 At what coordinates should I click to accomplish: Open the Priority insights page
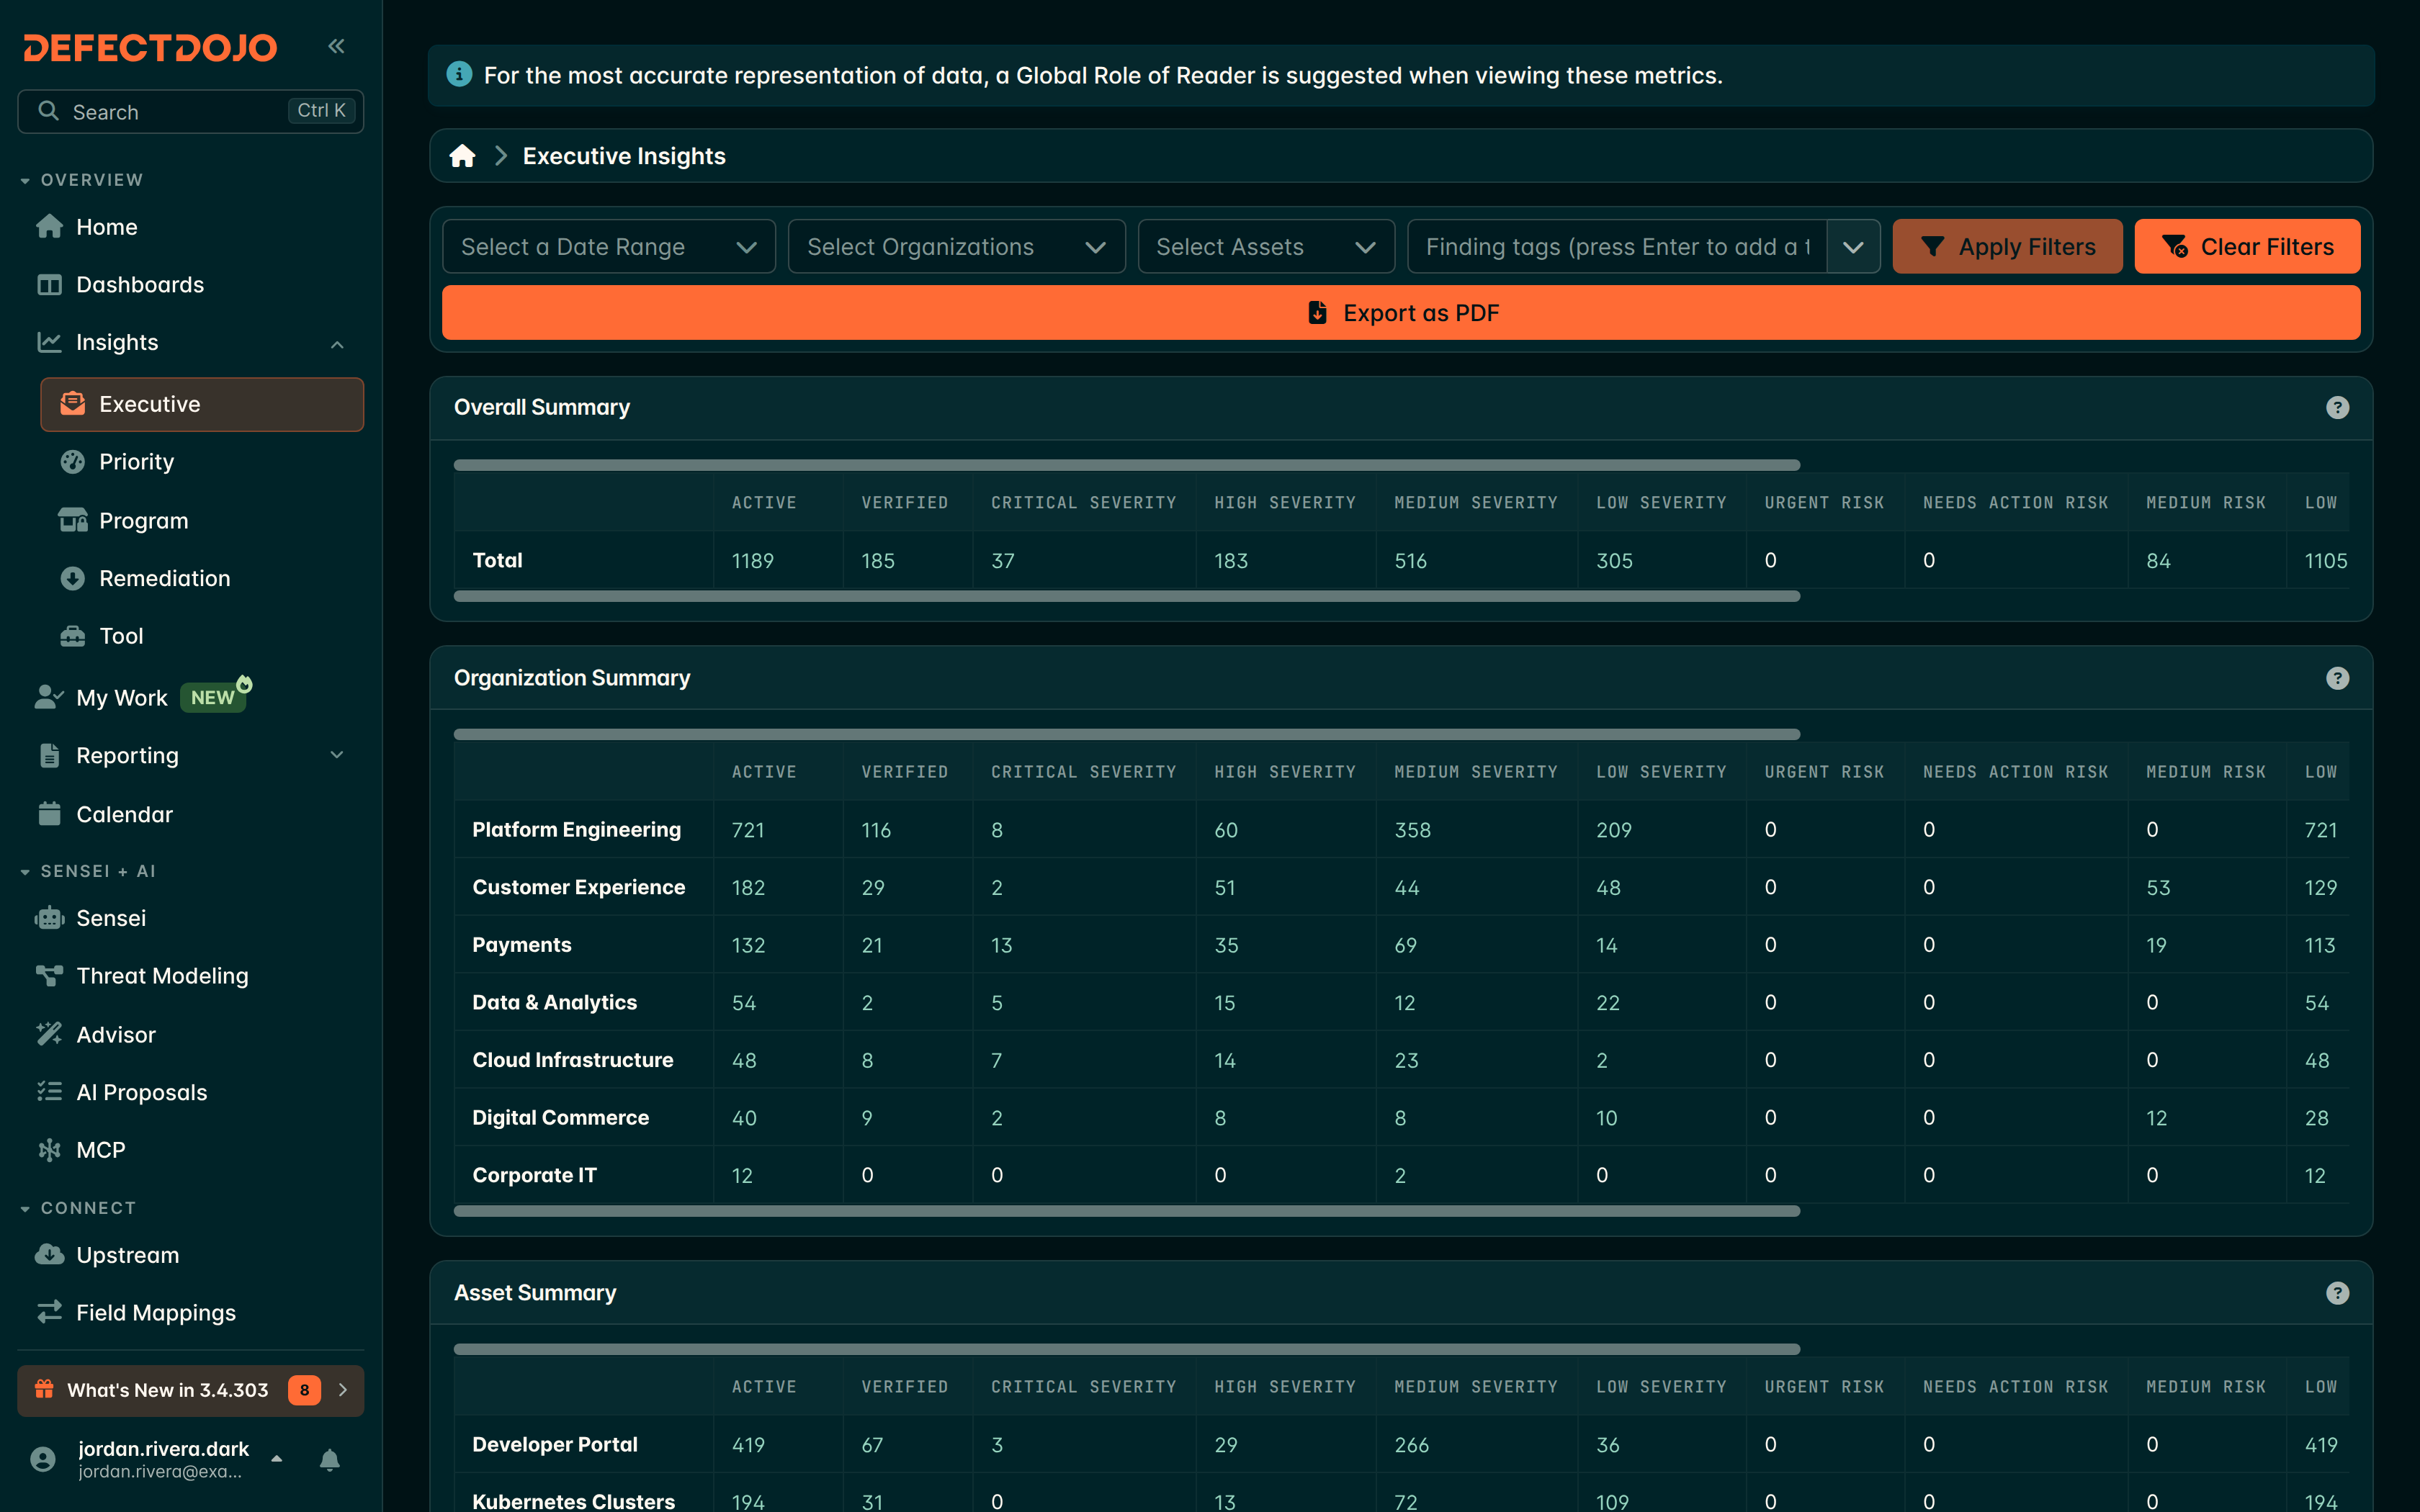201,462
